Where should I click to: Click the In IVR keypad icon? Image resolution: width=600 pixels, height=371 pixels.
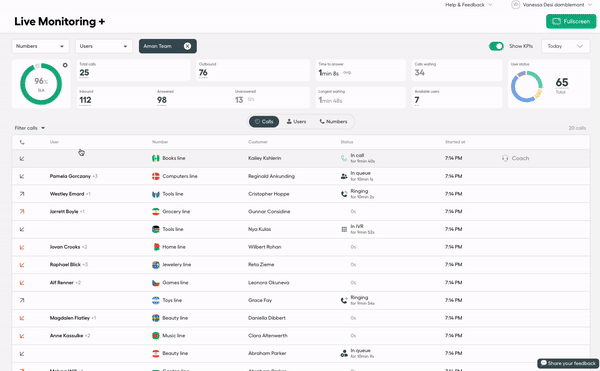[344, 229]
